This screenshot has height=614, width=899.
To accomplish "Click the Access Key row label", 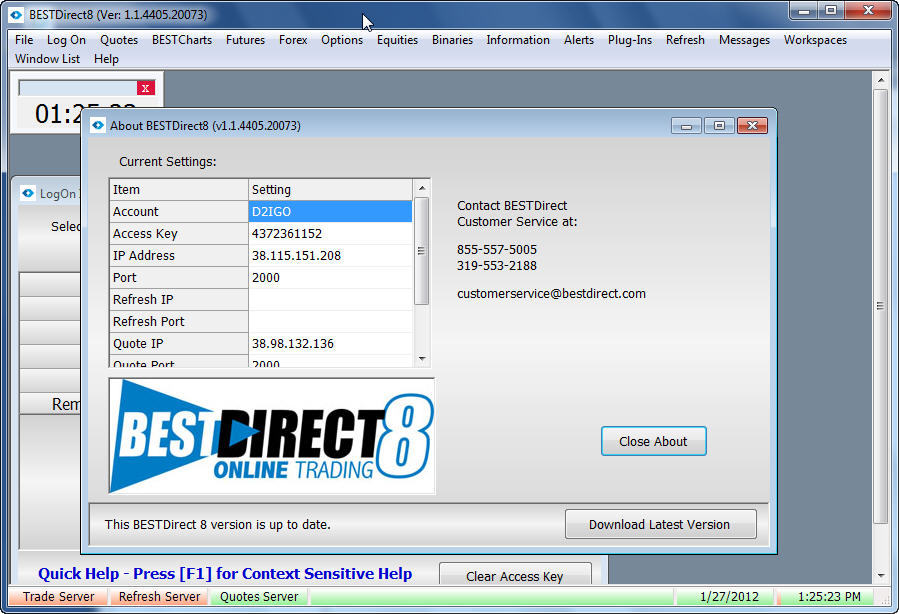I will coord(178,233).
